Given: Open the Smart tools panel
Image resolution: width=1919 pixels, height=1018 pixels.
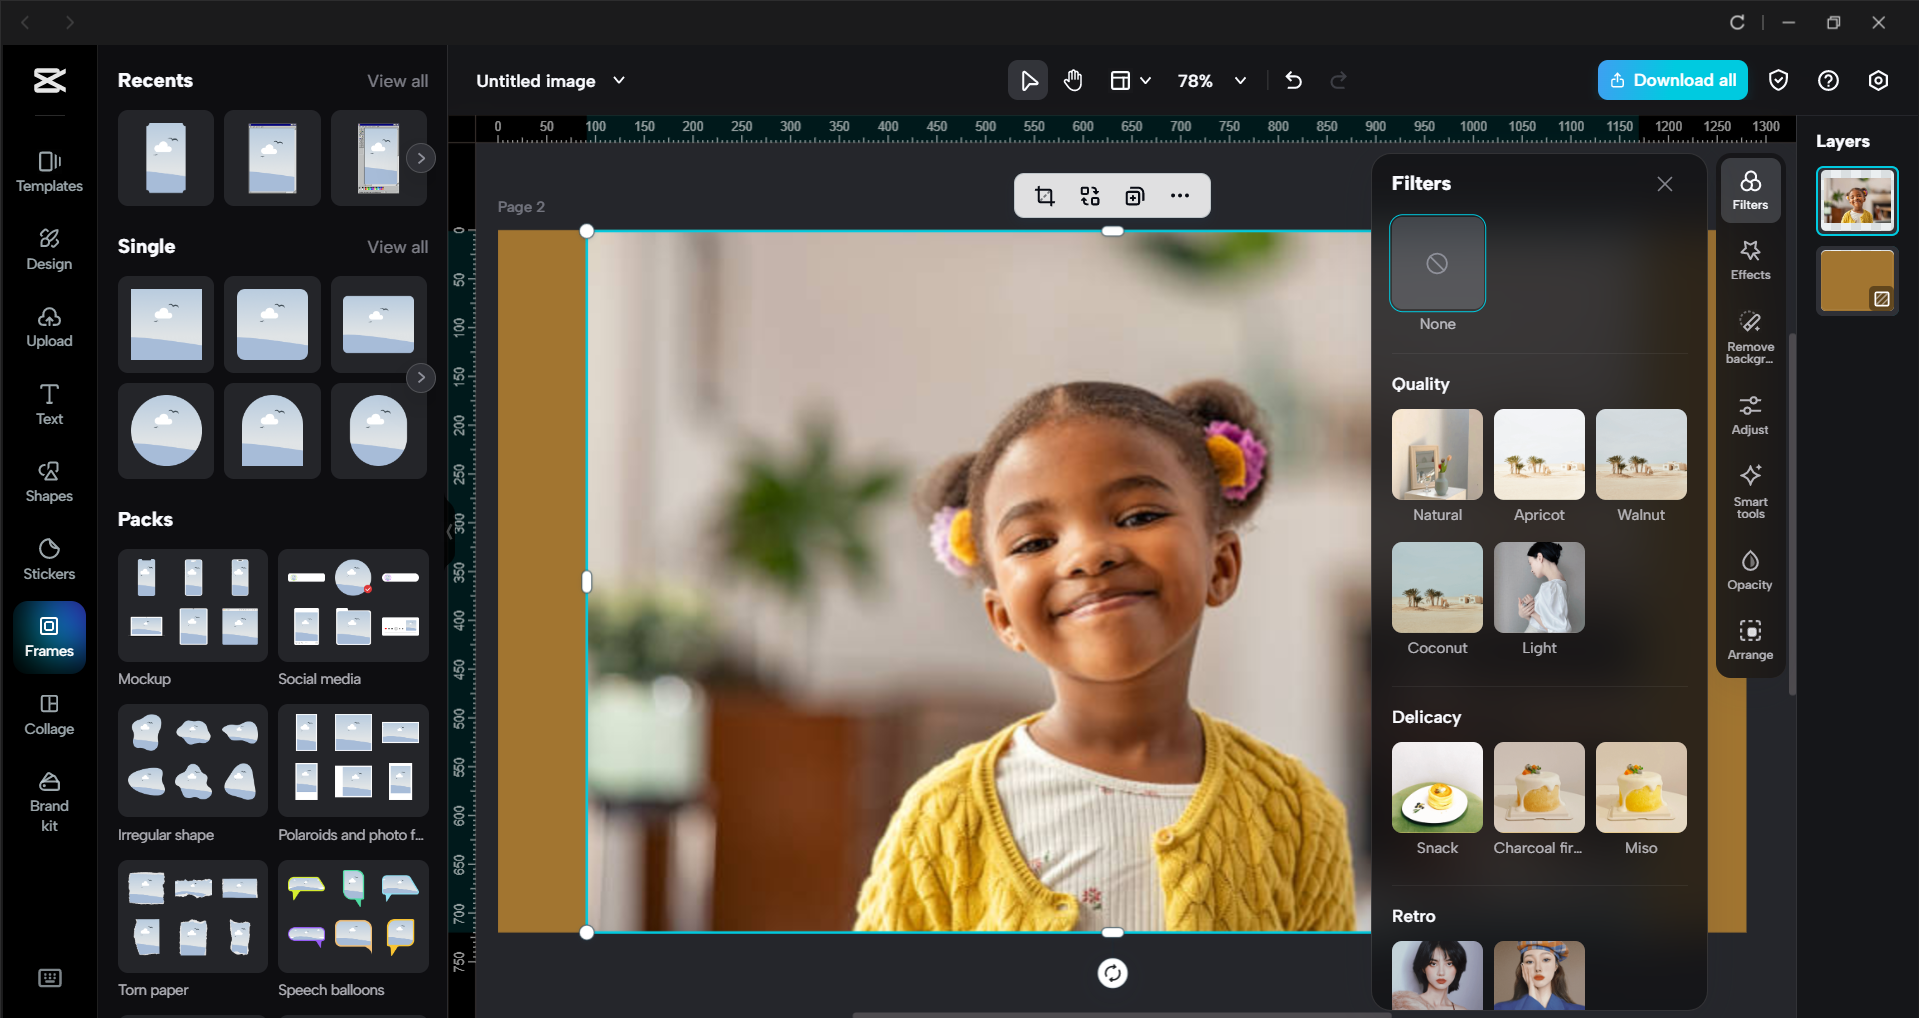Looking at the screenshot, I should (1749, 490).
